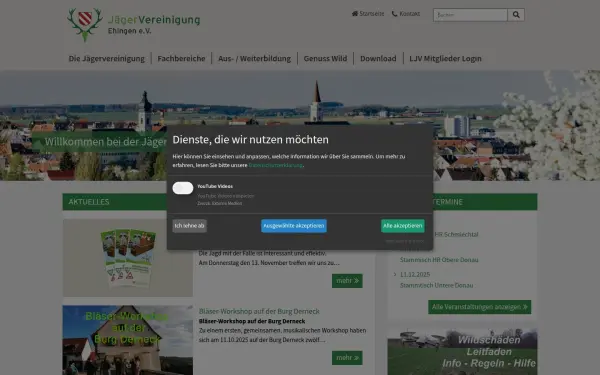Click the 'HR Schmiechtal' event entry
This screenshot has width=600, height=375.
coord(456,235)
